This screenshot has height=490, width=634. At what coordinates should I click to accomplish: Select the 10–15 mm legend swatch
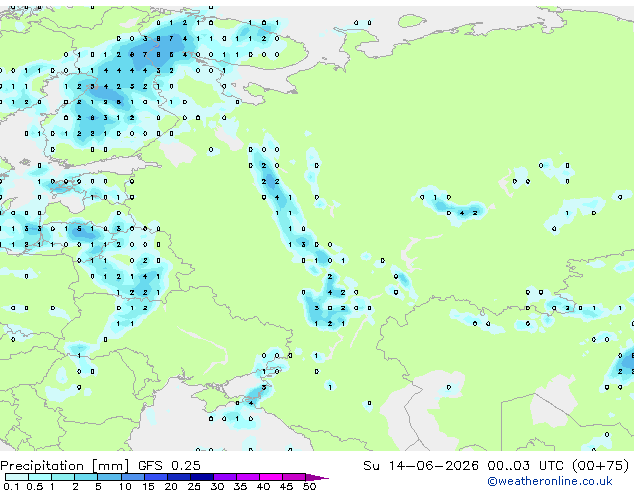point(133,477)
